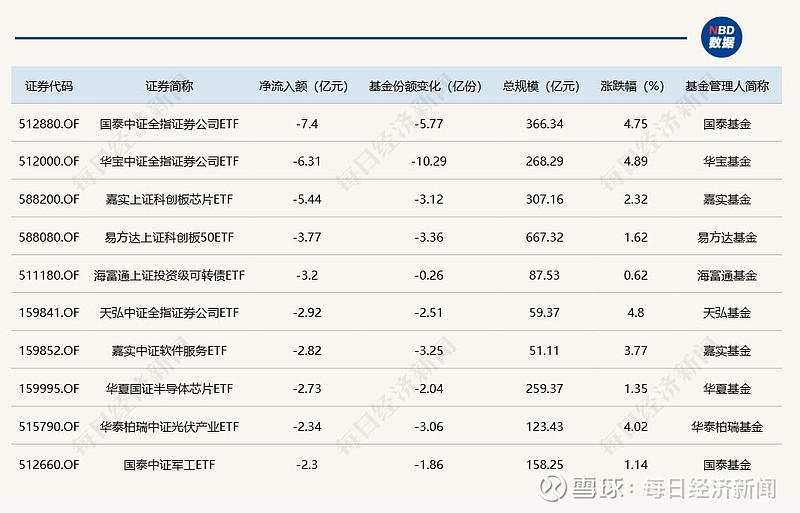Click 海富通上证投资级可转债ETF name
The width and height of the screenshot is (800, 513).
[169, 276]
